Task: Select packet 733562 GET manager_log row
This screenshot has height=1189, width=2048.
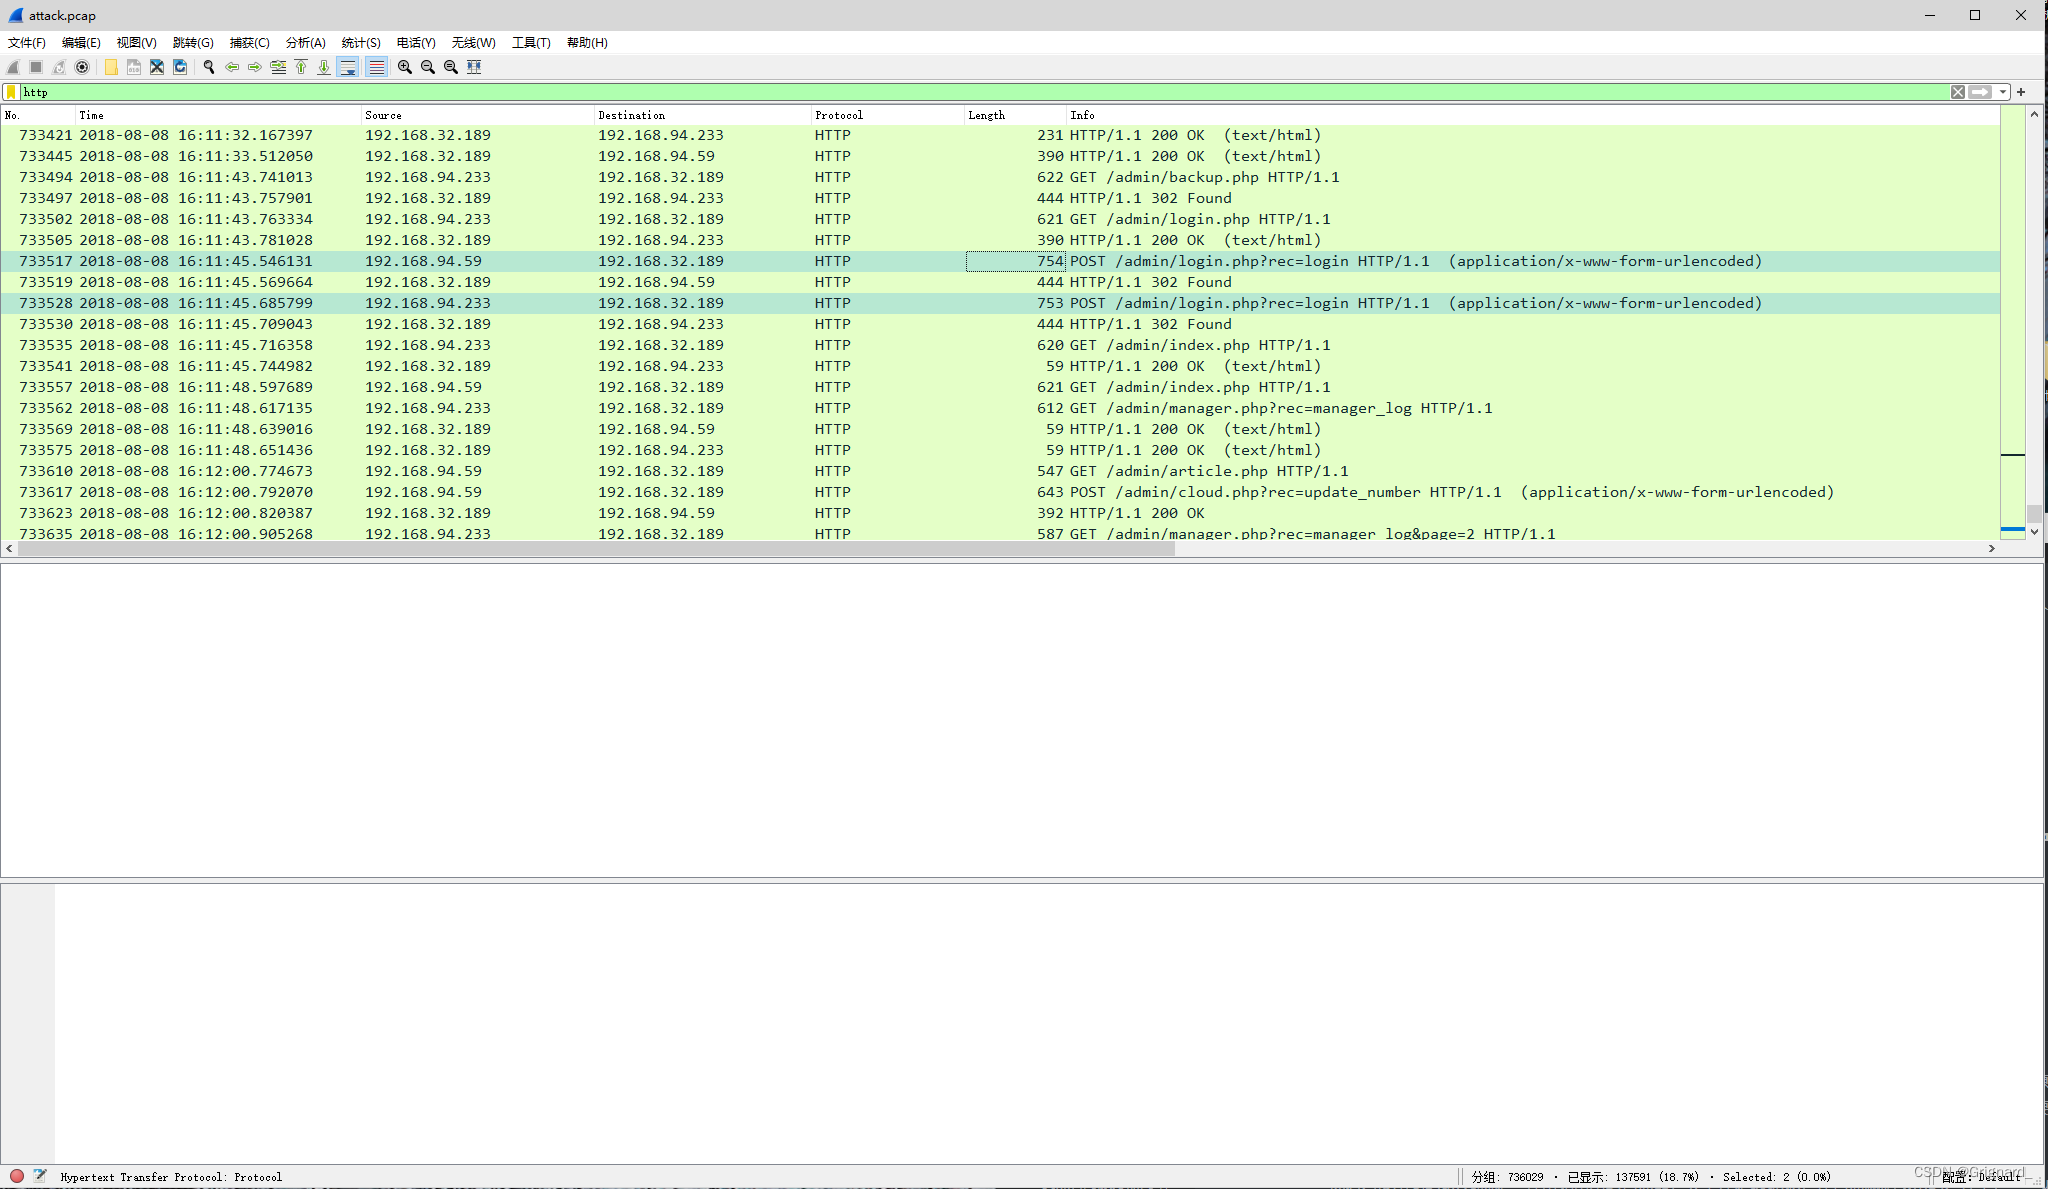Action: pyautogui.click(x=1000, y=408)
